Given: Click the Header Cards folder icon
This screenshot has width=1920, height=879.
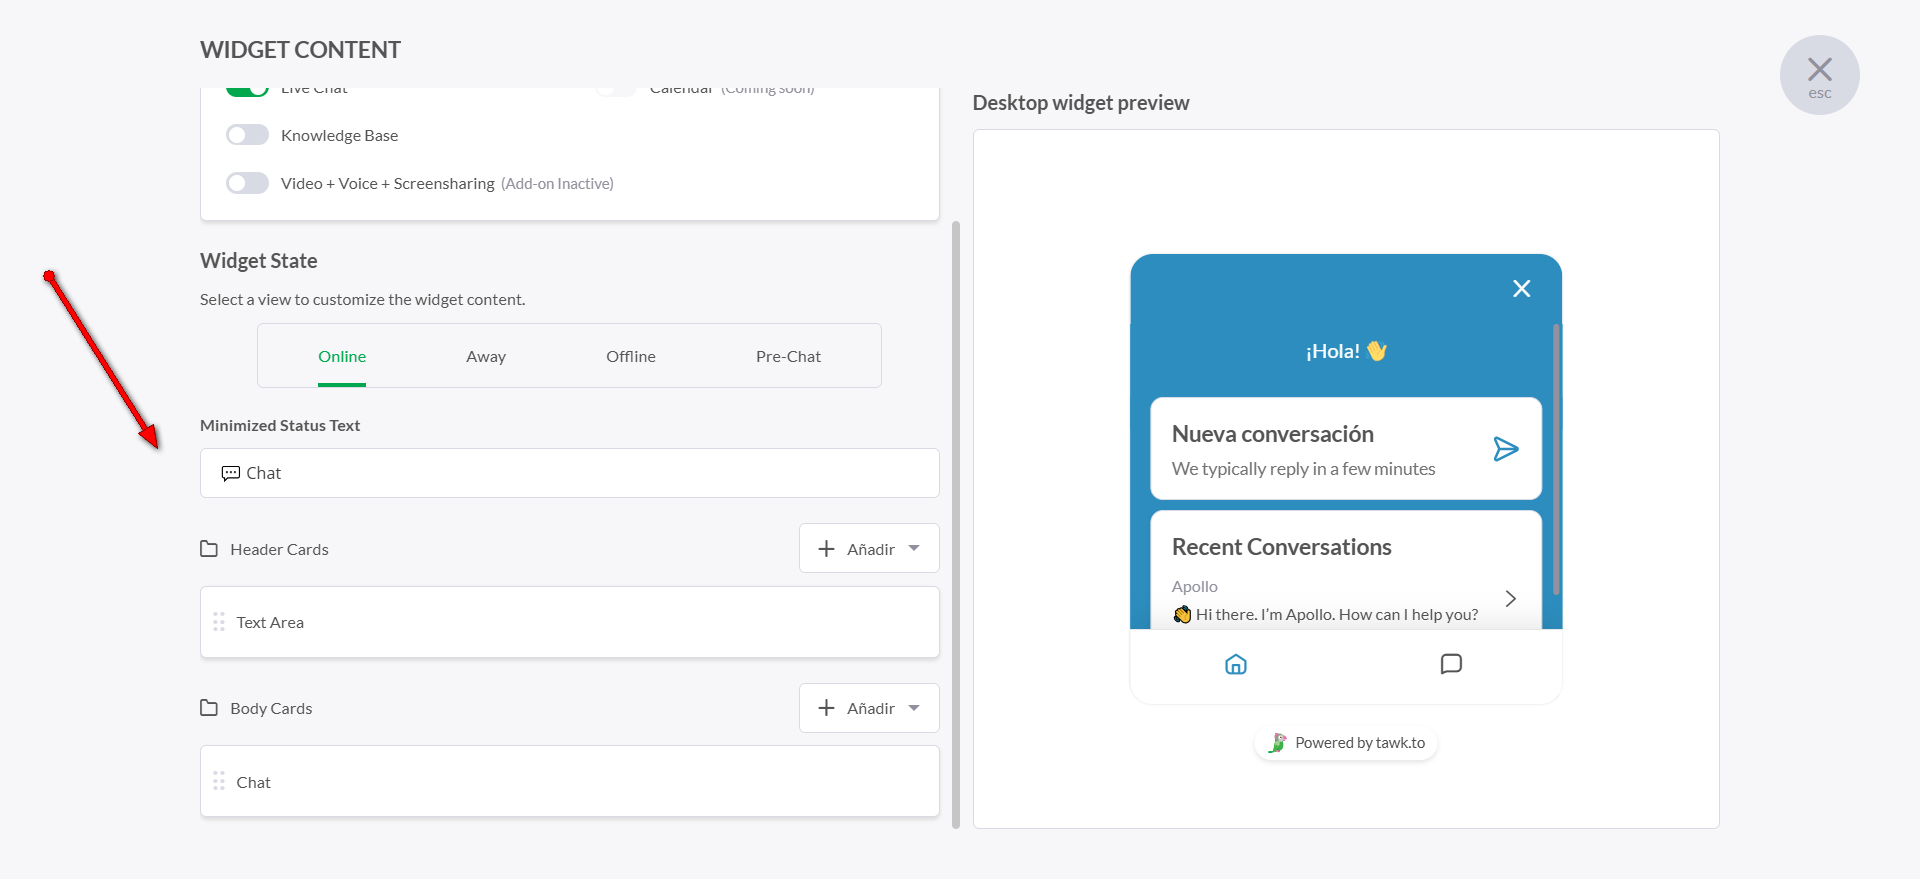Looking at the screenshot, I should coord(209,549).
